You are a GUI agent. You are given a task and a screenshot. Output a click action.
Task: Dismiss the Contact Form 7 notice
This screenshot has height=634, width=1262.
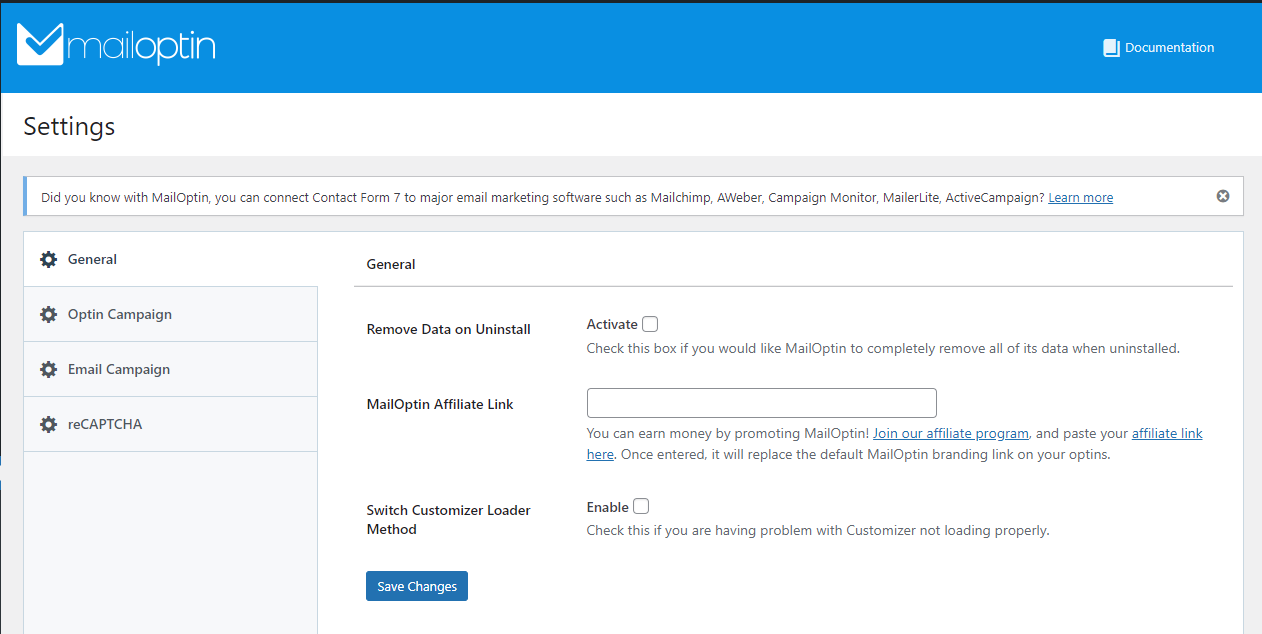[x=1222, y=196]
